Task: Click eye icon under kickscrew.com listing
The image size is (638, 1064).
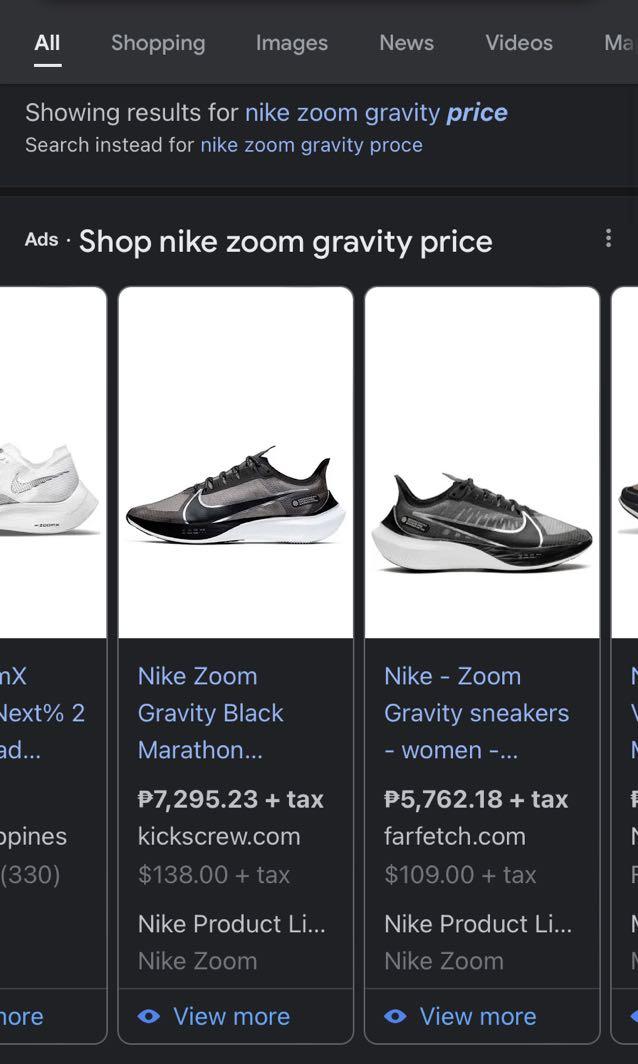Action: point(149,1016)
